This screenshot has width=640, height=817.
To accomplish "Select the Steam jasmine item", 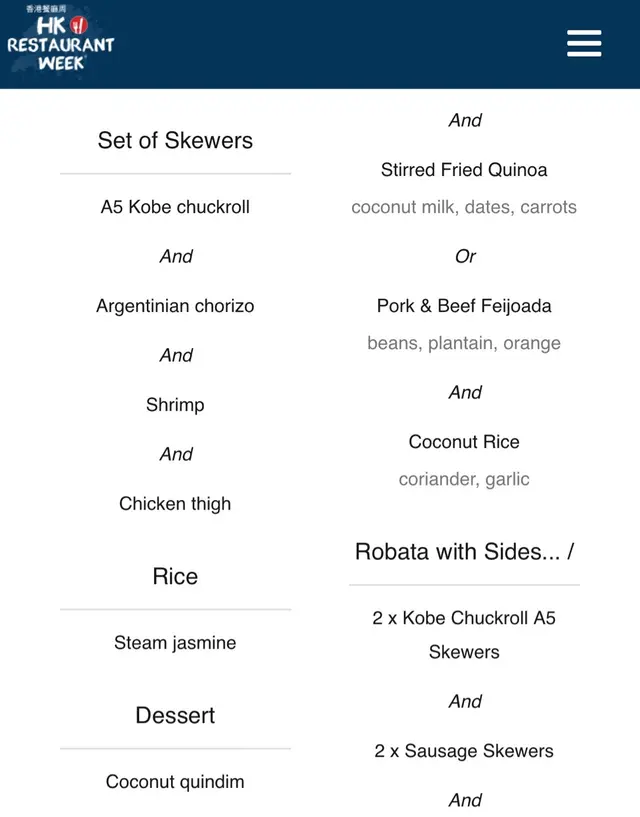I will coord(175,643).
